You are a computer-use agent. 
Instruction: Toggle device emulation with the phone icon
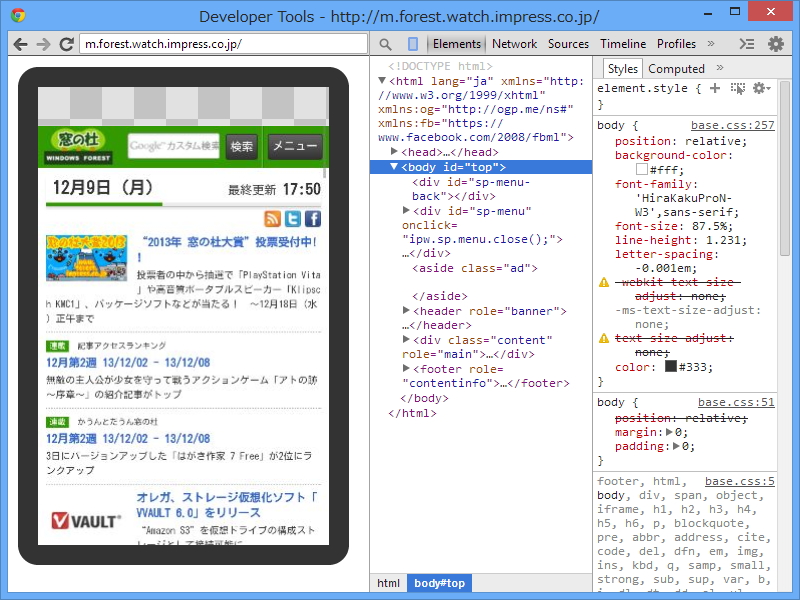tap(413, 44)
